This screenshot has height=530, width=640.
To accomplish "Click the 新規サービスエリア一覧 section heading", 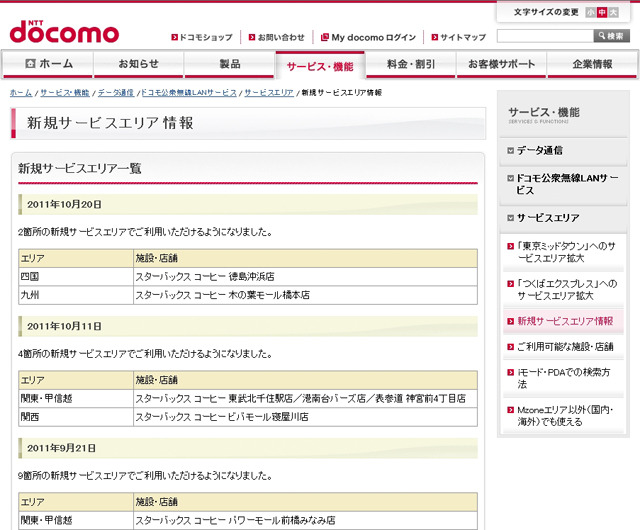I will click(x=80, y=168).
